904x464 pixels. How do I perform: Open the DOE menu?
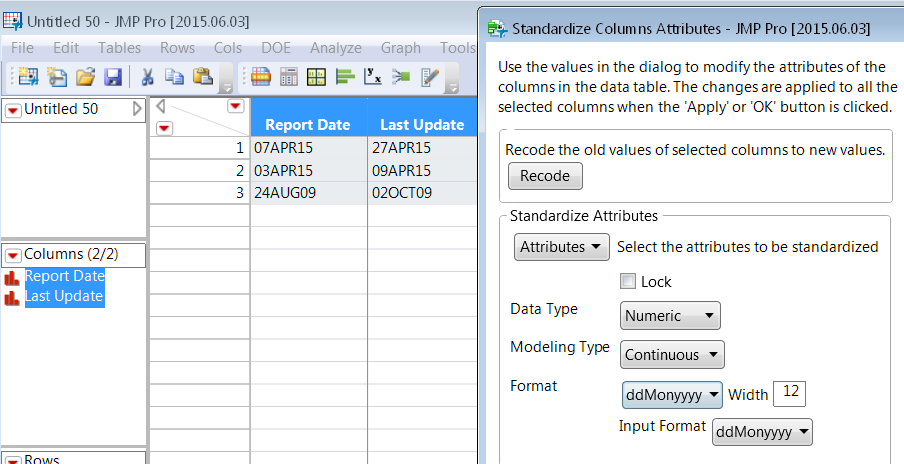coord(276,48)
